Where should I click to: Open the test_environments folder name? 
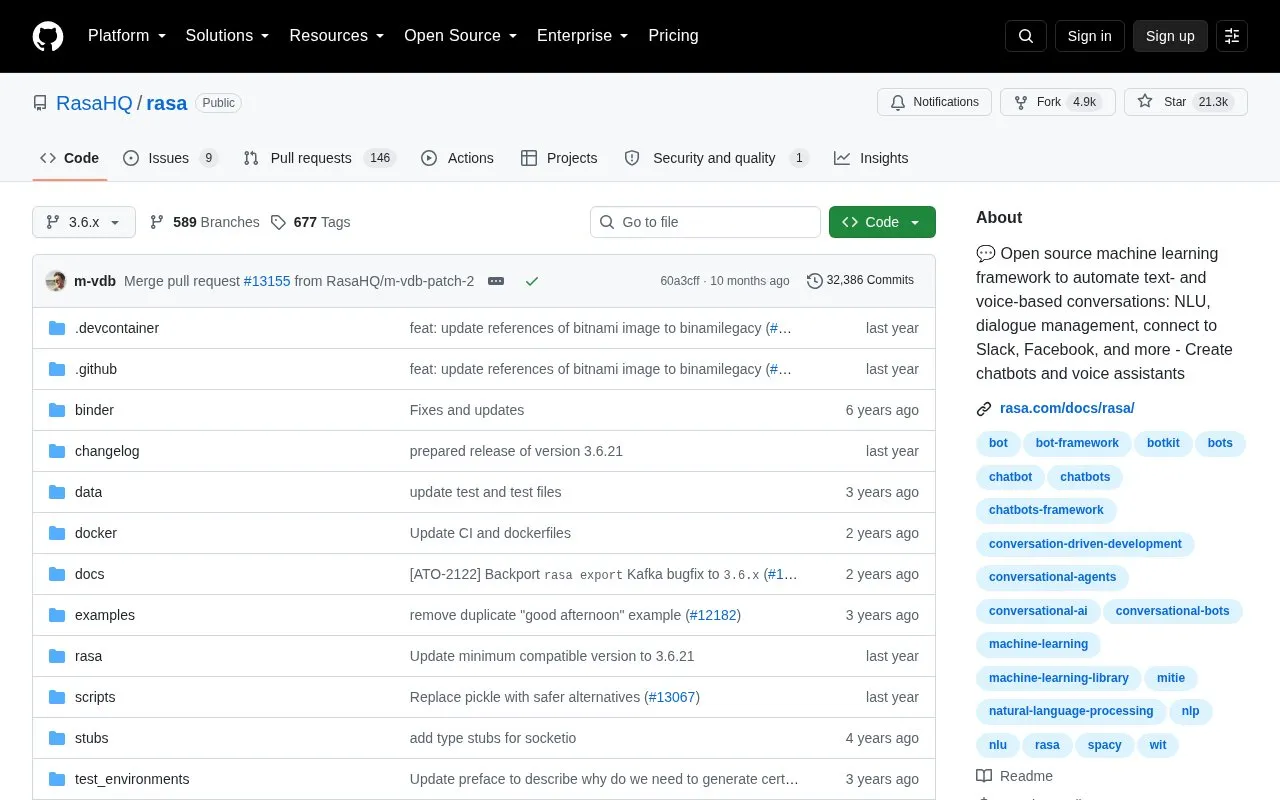[x=132, y=779]
